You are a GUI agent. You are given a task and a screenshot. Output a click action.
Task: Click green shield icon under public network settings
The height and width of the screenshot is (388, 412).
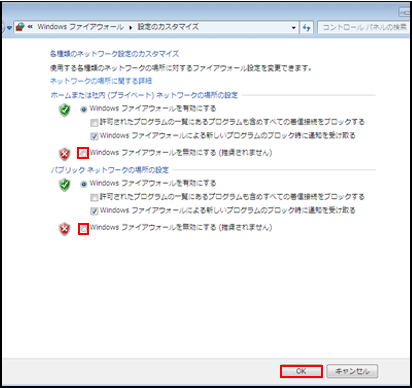[65, 184]
